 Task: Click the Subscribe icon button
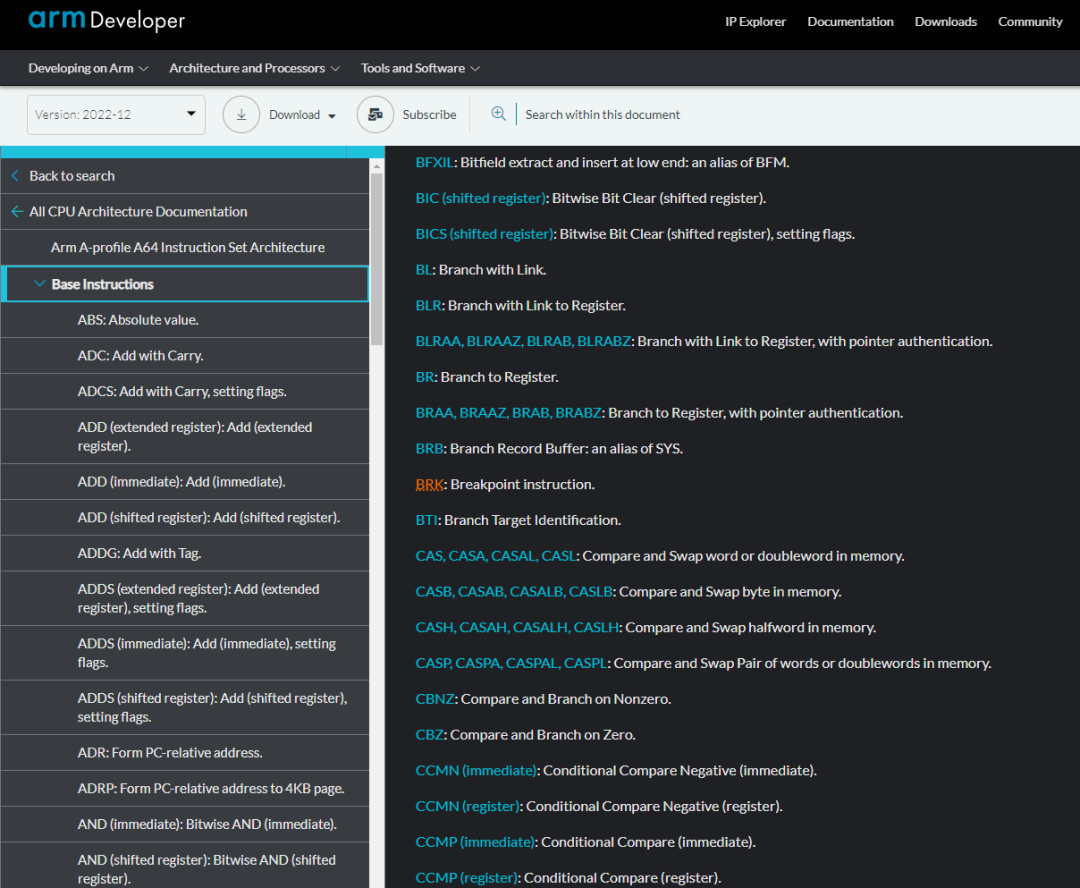375,115
